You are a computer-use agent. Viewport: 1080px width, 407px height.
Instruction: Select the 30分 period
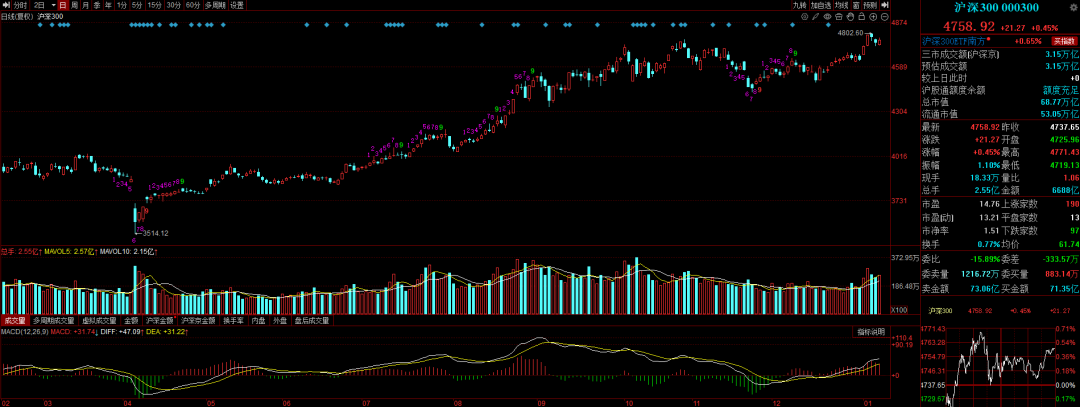[x=174, y=5]
